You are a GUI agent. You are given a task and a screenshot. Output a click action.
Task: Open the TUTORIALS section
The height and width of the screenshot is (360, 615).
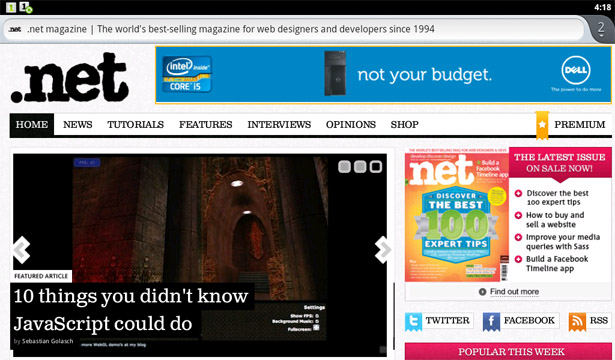coord(136,125)
